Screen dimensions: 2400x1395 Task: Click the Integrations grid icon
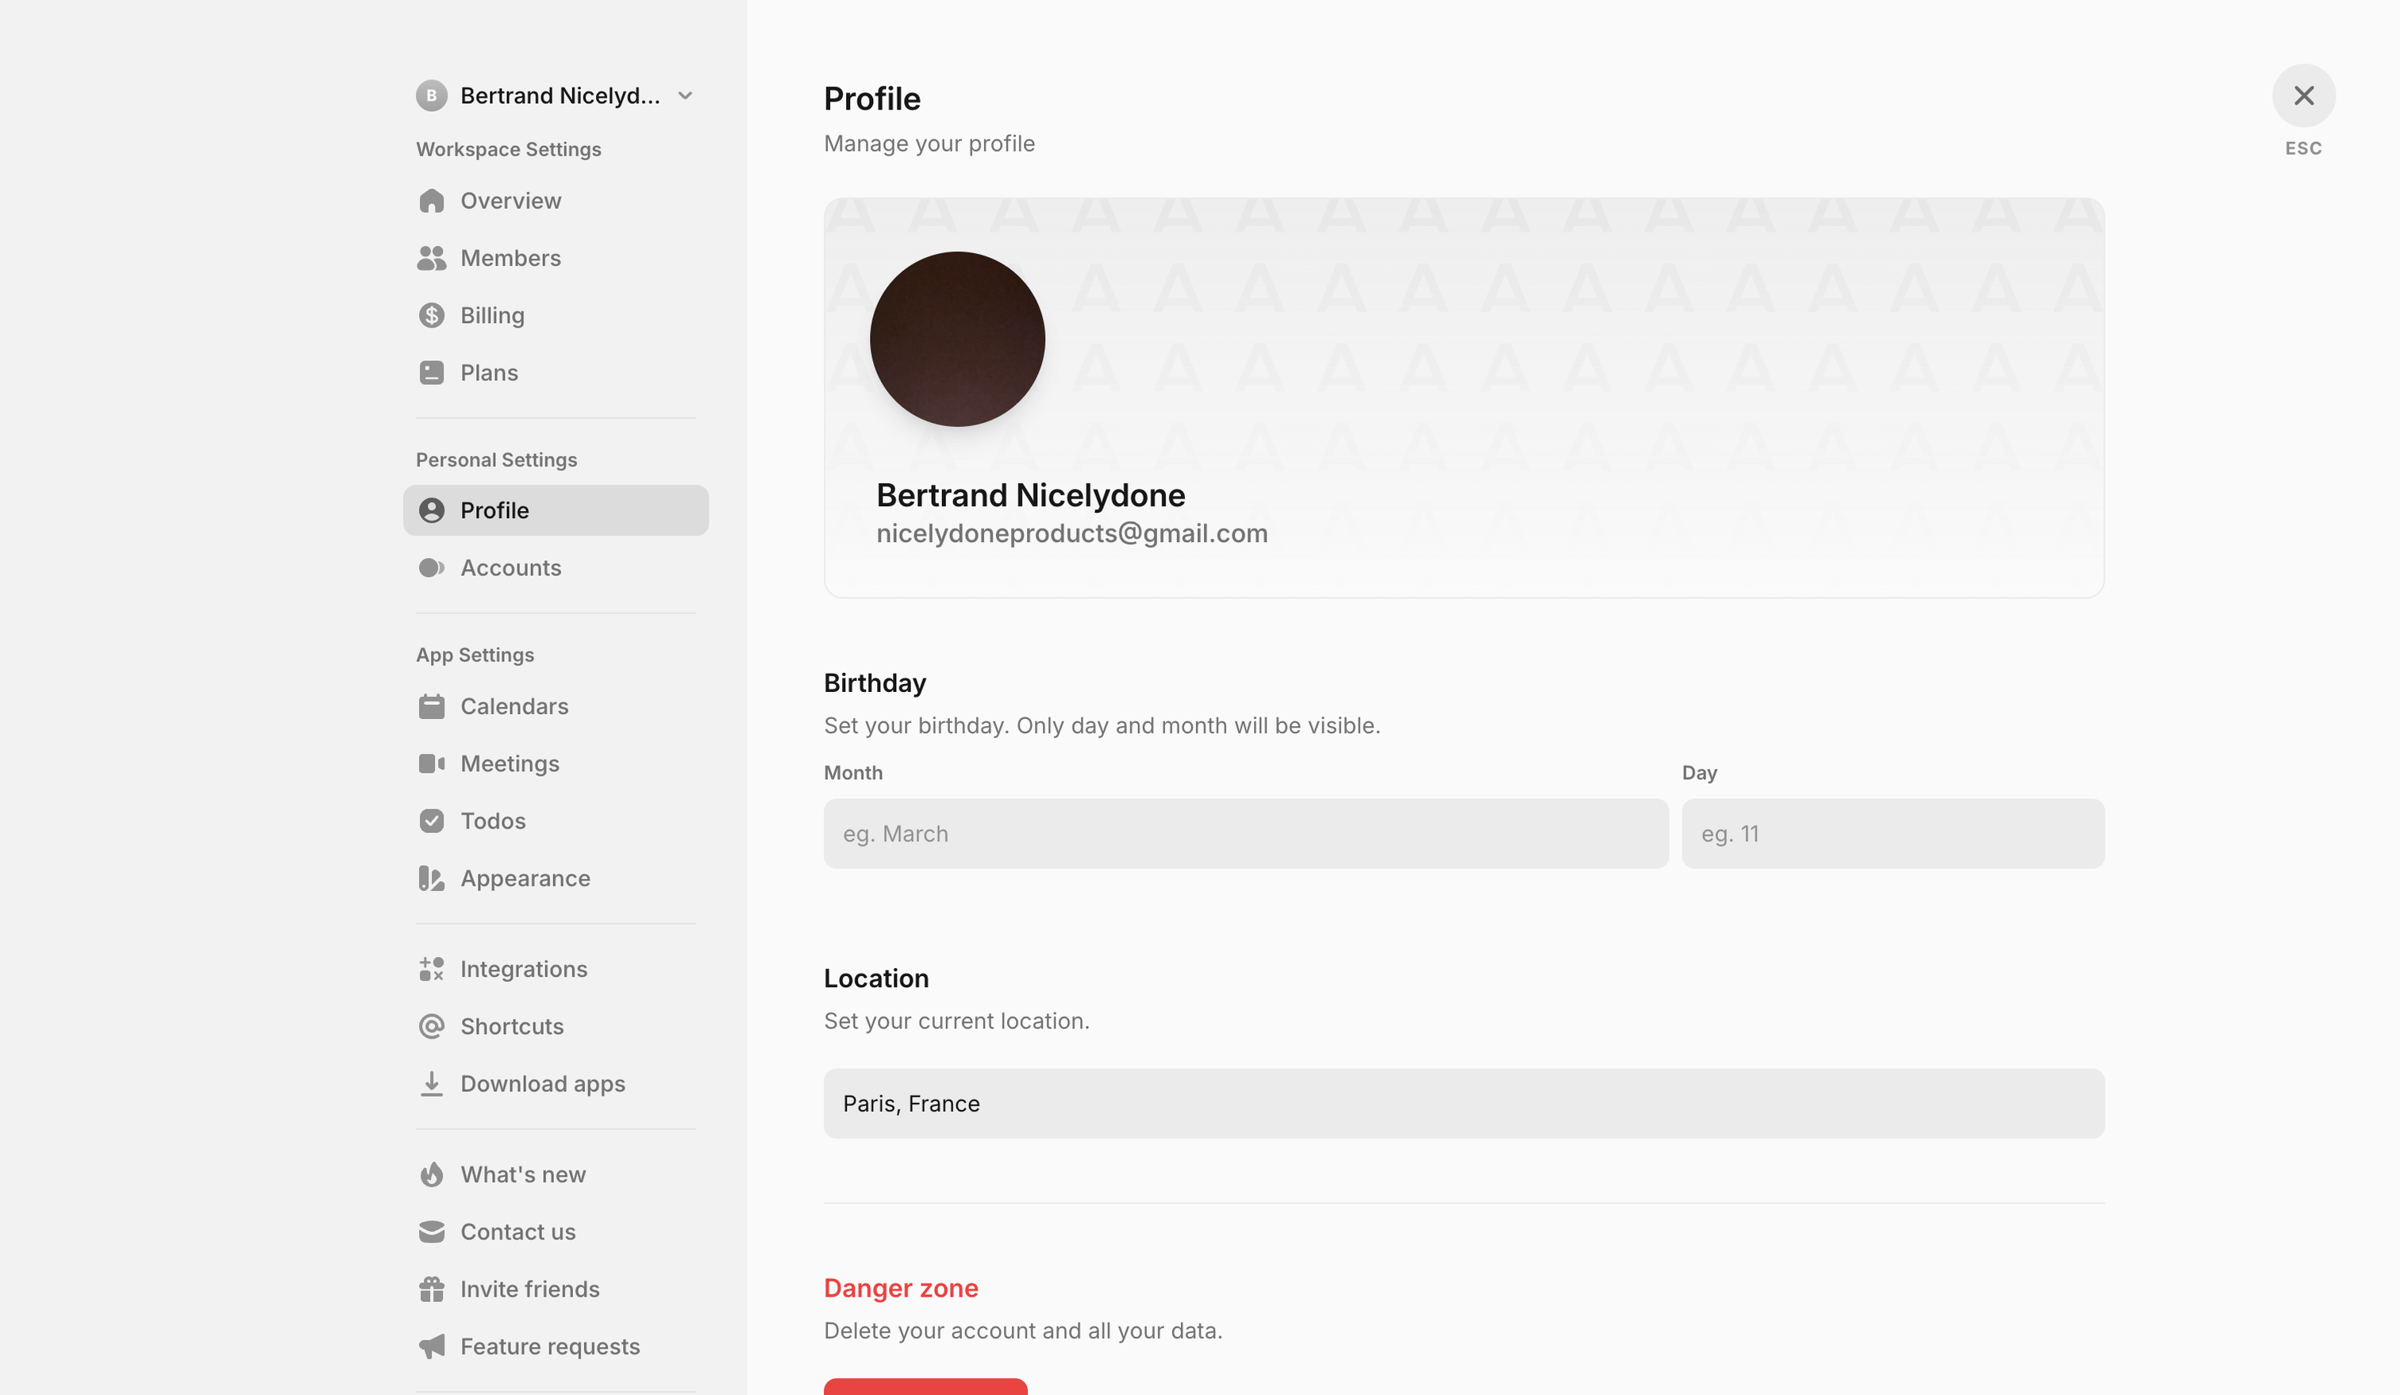coord(431,969)
